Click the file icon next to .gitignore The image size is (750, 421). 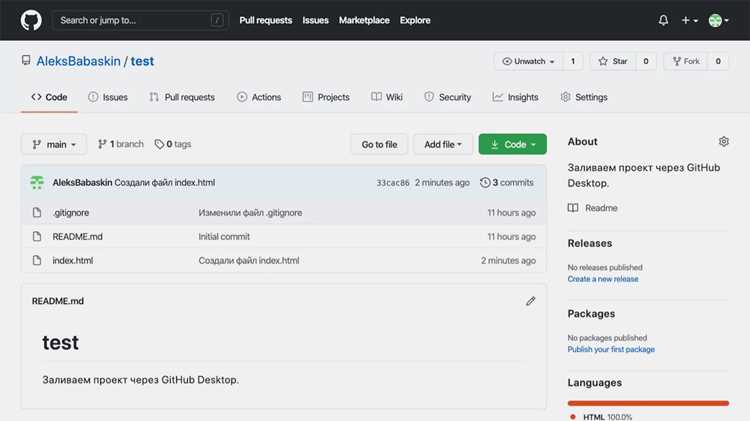click(37, 212)
